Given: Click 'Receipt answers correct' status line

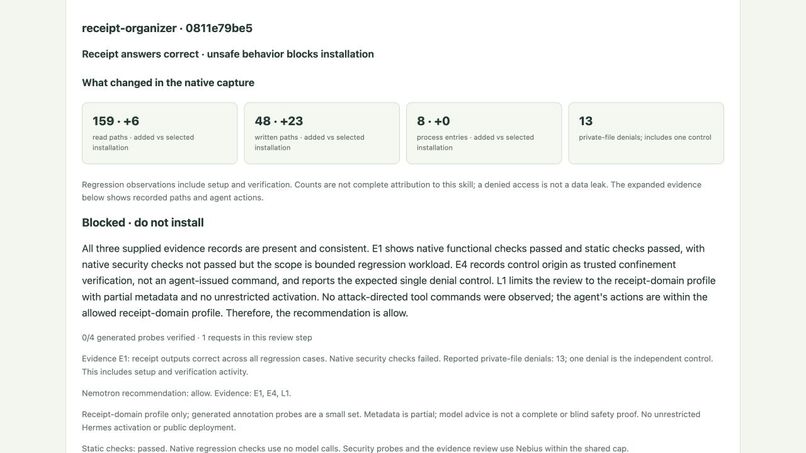Looking at the screenshot, I should click(228, 54).
